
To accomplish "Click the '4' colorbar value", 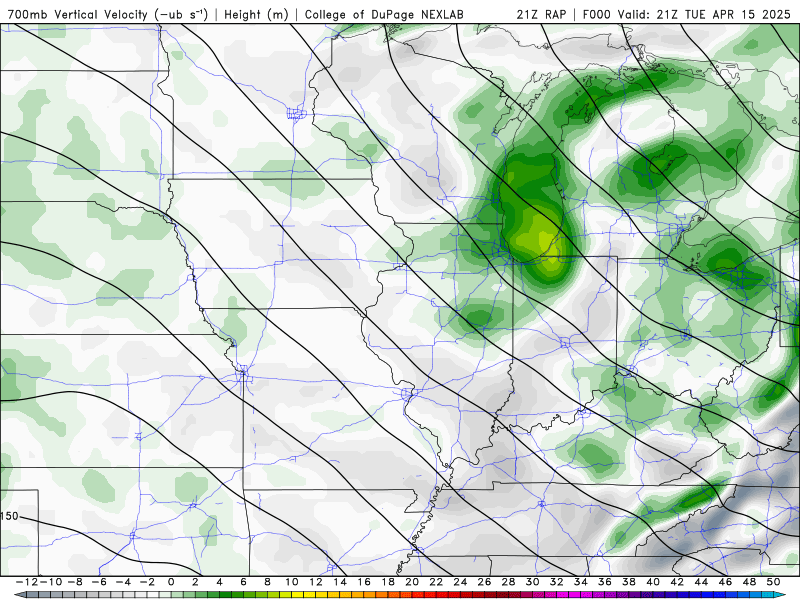I will (x=219, y=582).
